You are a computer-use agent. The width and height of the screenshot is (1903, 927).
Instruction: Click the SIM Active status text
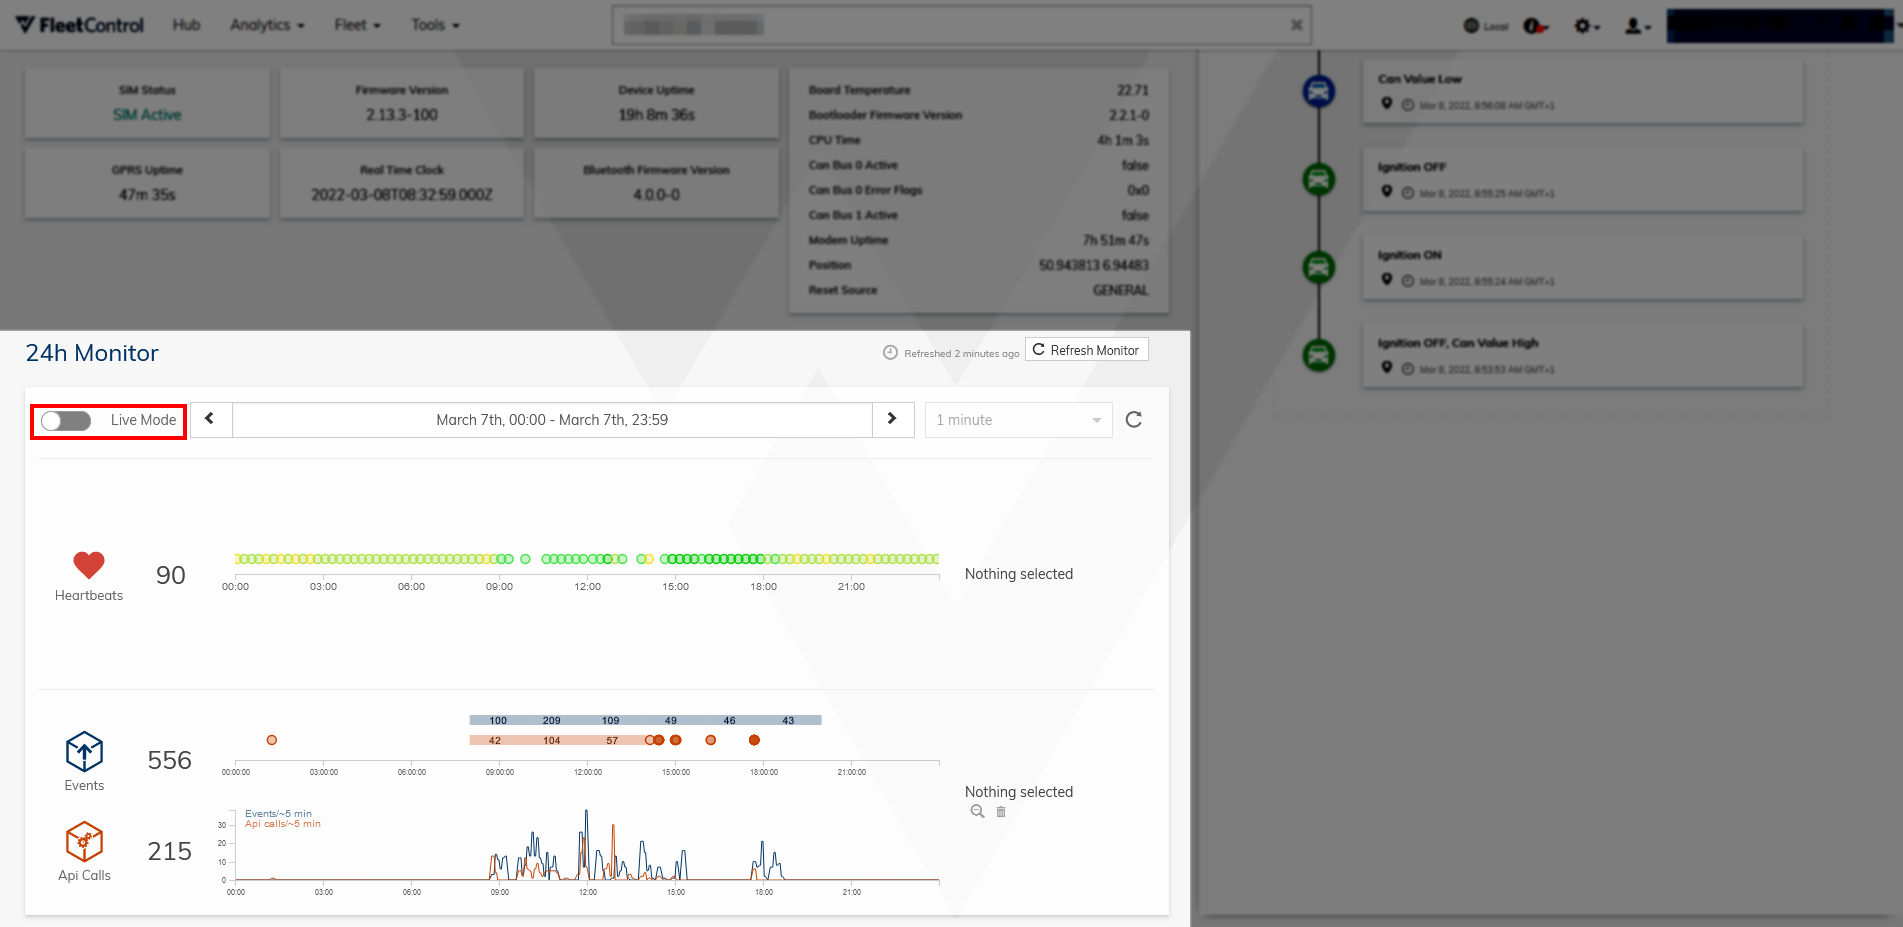(147, 115)
